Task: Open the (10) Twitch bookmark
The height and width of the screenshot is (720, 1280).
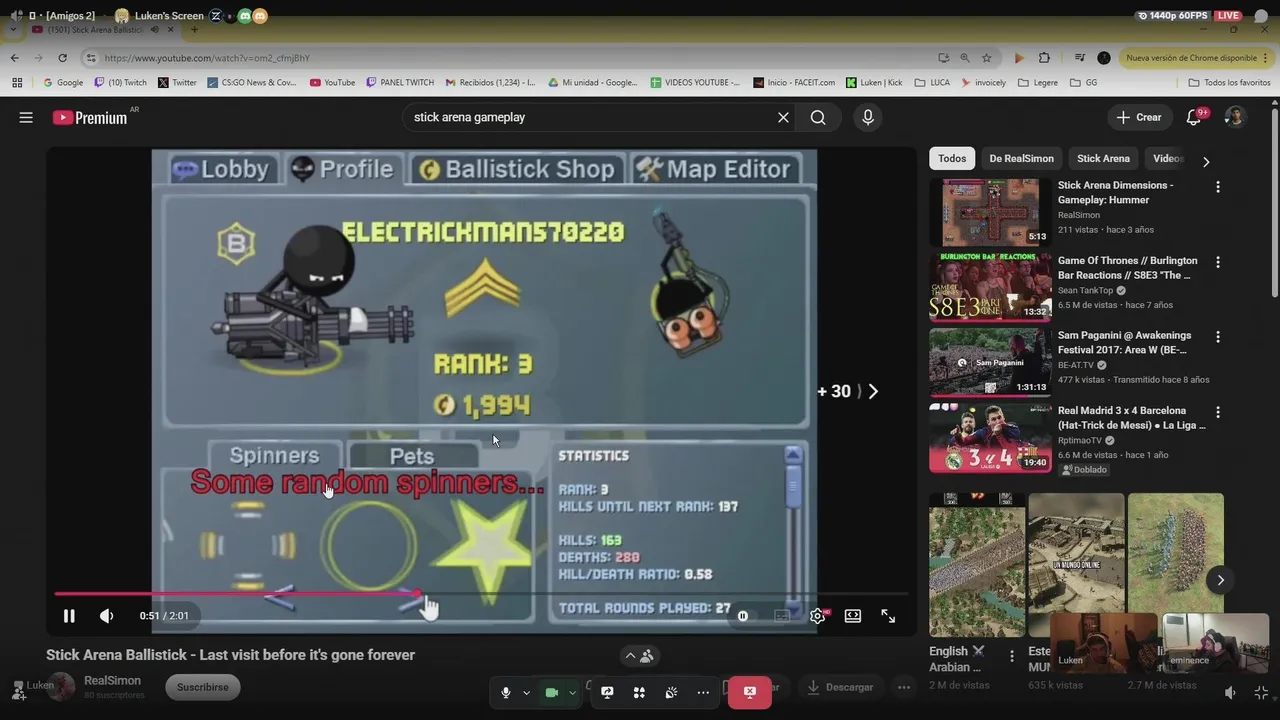Action: [x=120, y=82]
